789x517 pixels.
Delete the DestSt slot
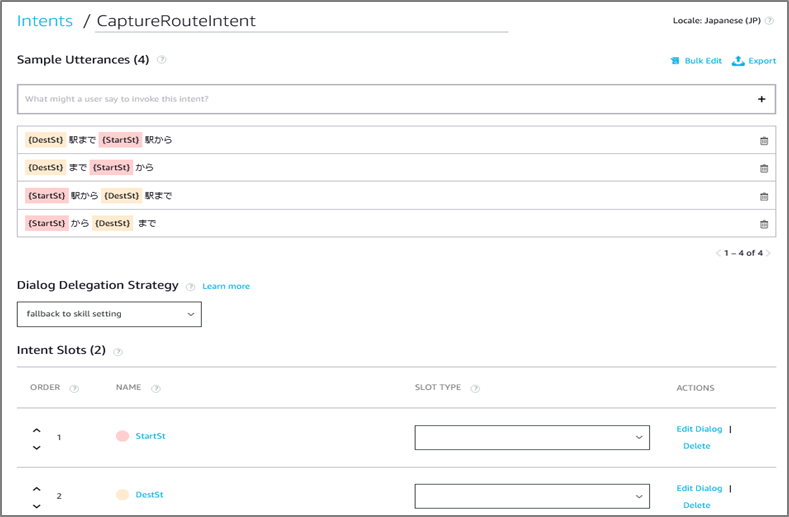click(696, 505)
